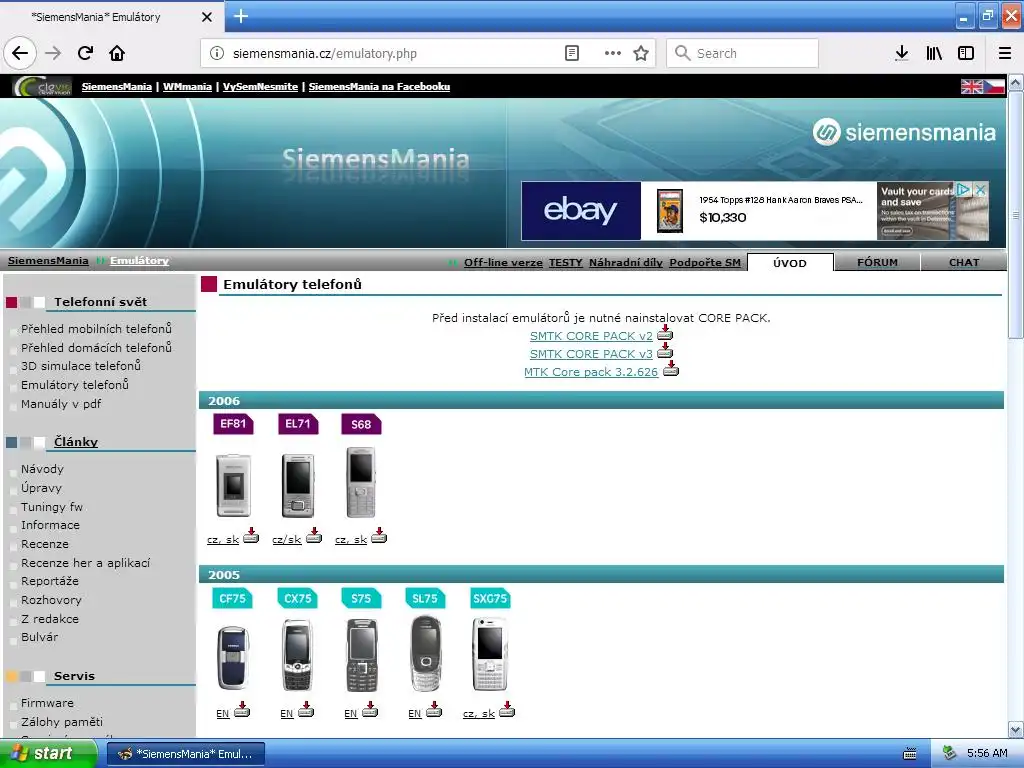Select SiemensMania Emul taskbar window button
The height and width of the screenshot is (768, 1024).
click(185, 754)
